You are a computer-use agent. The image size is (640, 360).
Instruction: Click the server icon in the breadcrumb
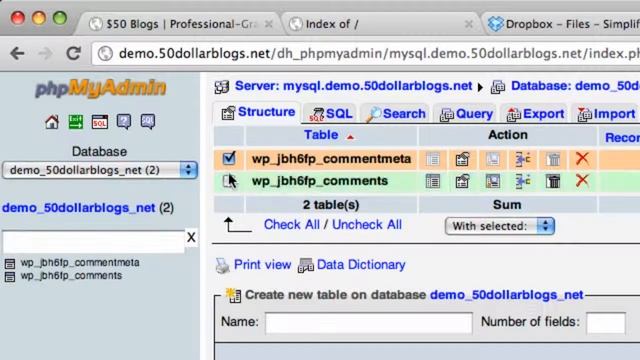pyautogui.click(x=222, y=87)
